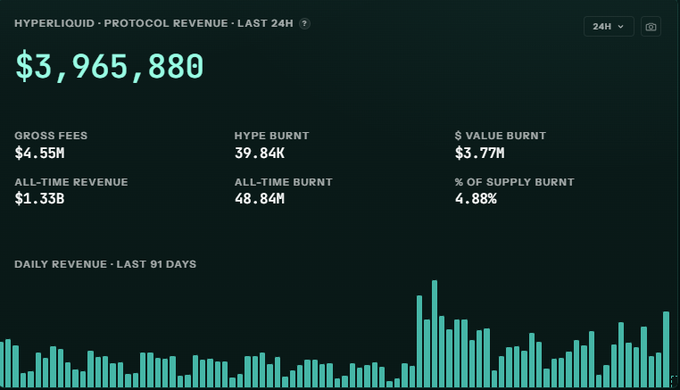The width and height of the screenshot is (680, 390).
Task: Click the All-Time Revenue value $1.33B
Action: point(39,199)
